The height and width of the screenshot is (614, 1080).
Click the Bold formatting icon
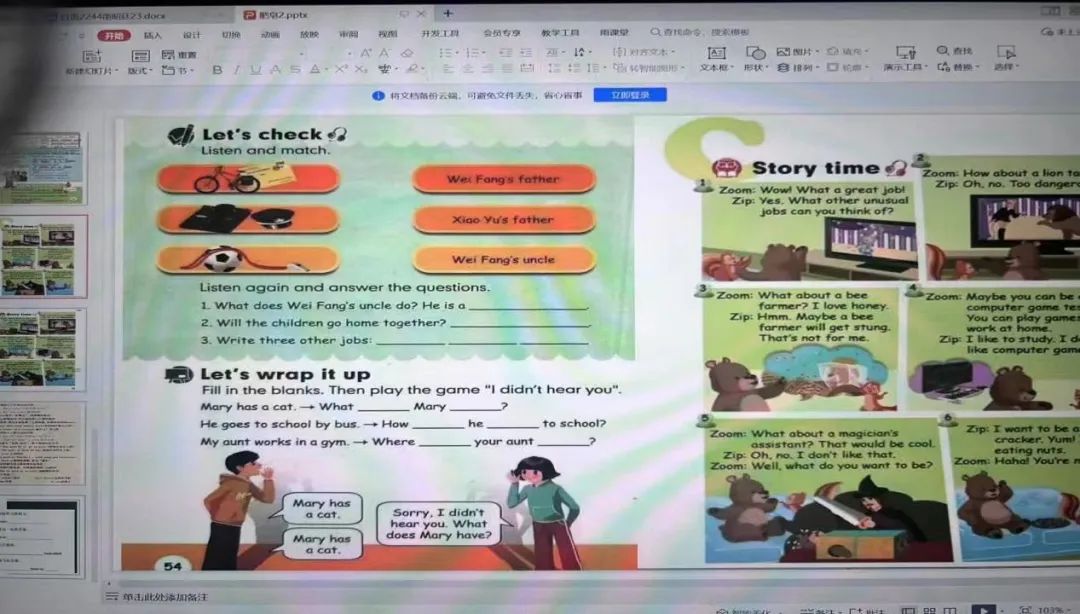(x=217, y=70)
